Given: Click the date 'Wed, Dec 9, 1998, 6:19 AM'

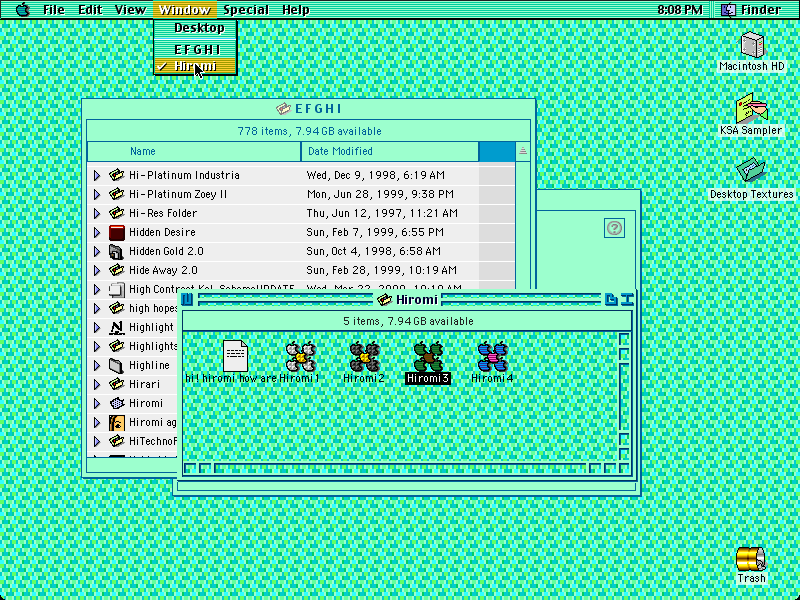Looking at the screenshot, I should point(376,176).
